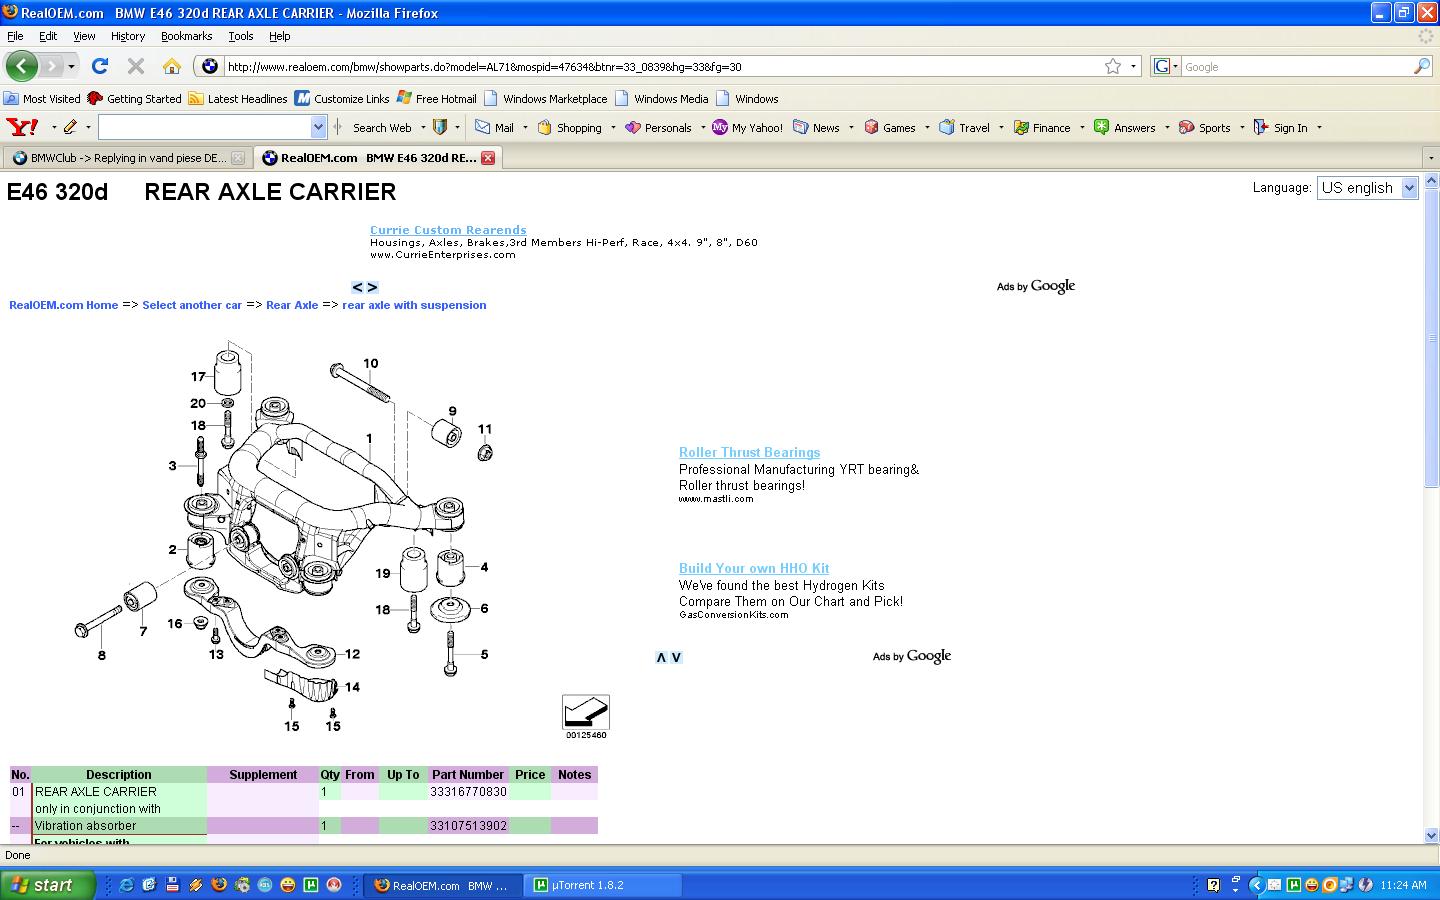Click the Firefox Back navigation arrow
1440x900 pixels.
coord(21,66)
